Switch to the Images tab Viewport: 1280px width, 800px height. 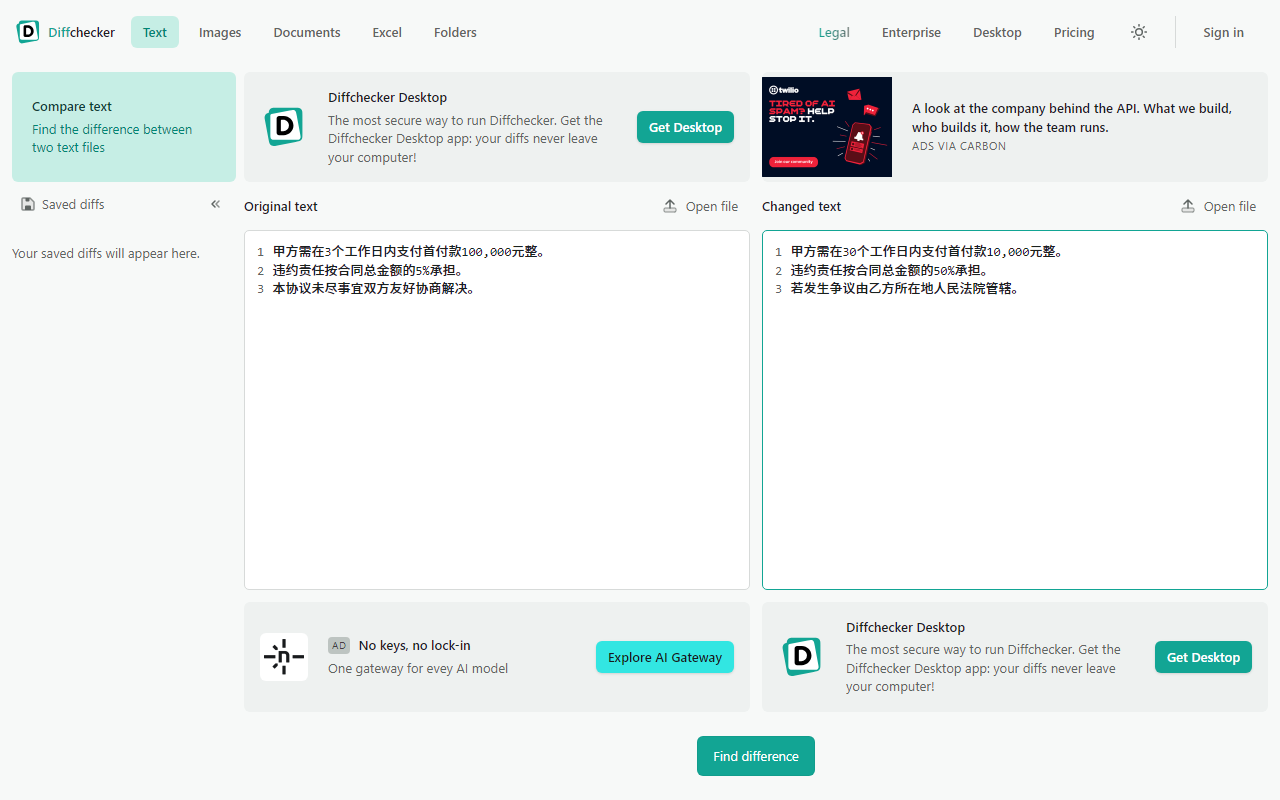point(220,32)
